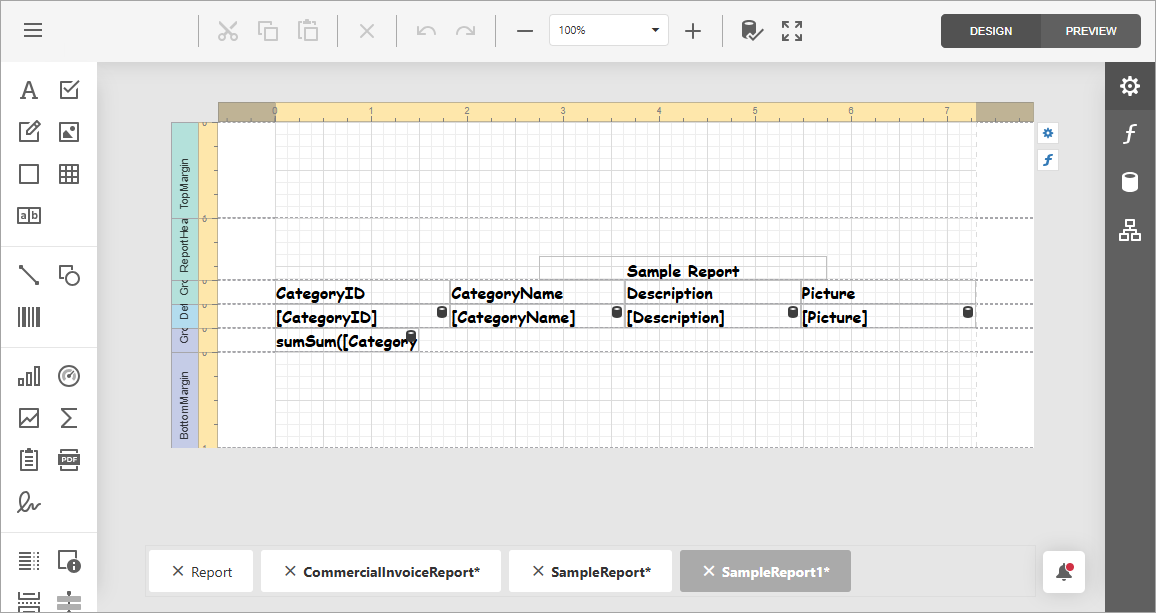Select the PDF Content control icon
The image size is (1156, 613).
pos(69,460)
